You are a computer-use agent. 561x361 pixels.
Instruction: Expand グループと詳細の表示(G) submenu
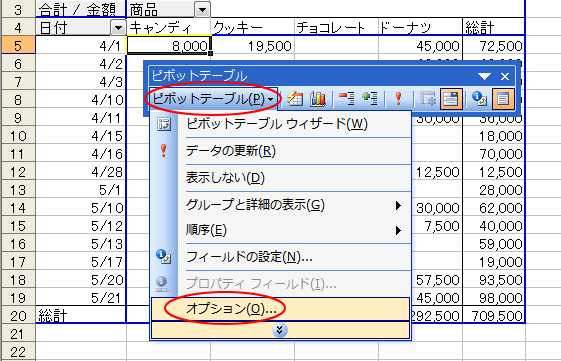(280, 205)
